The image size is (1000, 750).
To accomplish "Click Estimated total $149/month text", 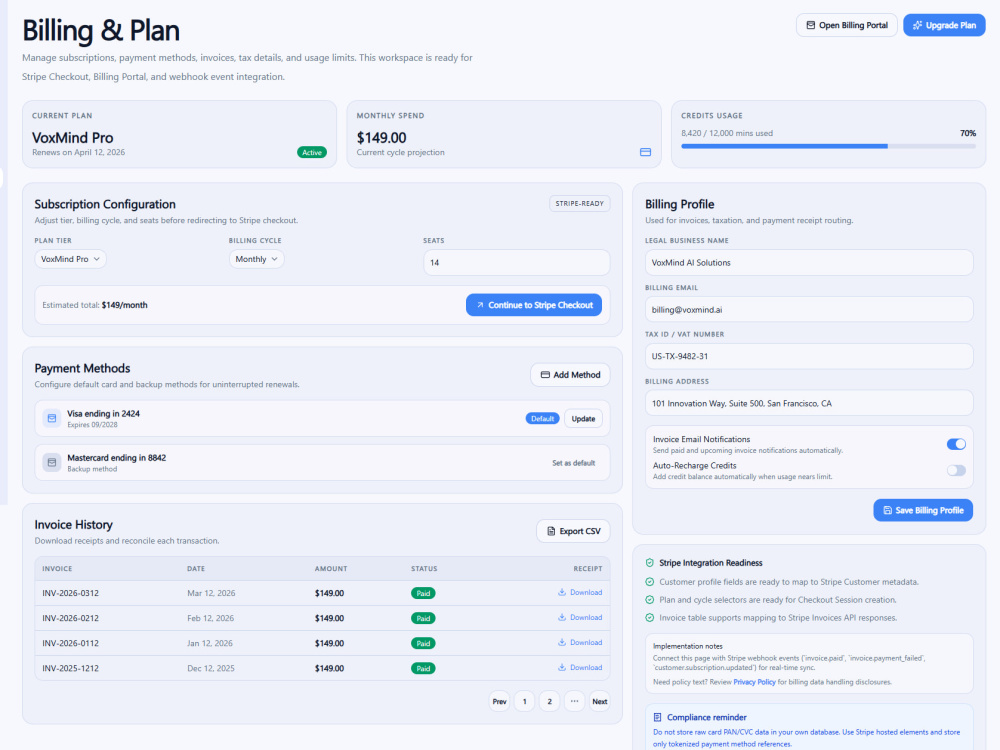I will (94, 305).
